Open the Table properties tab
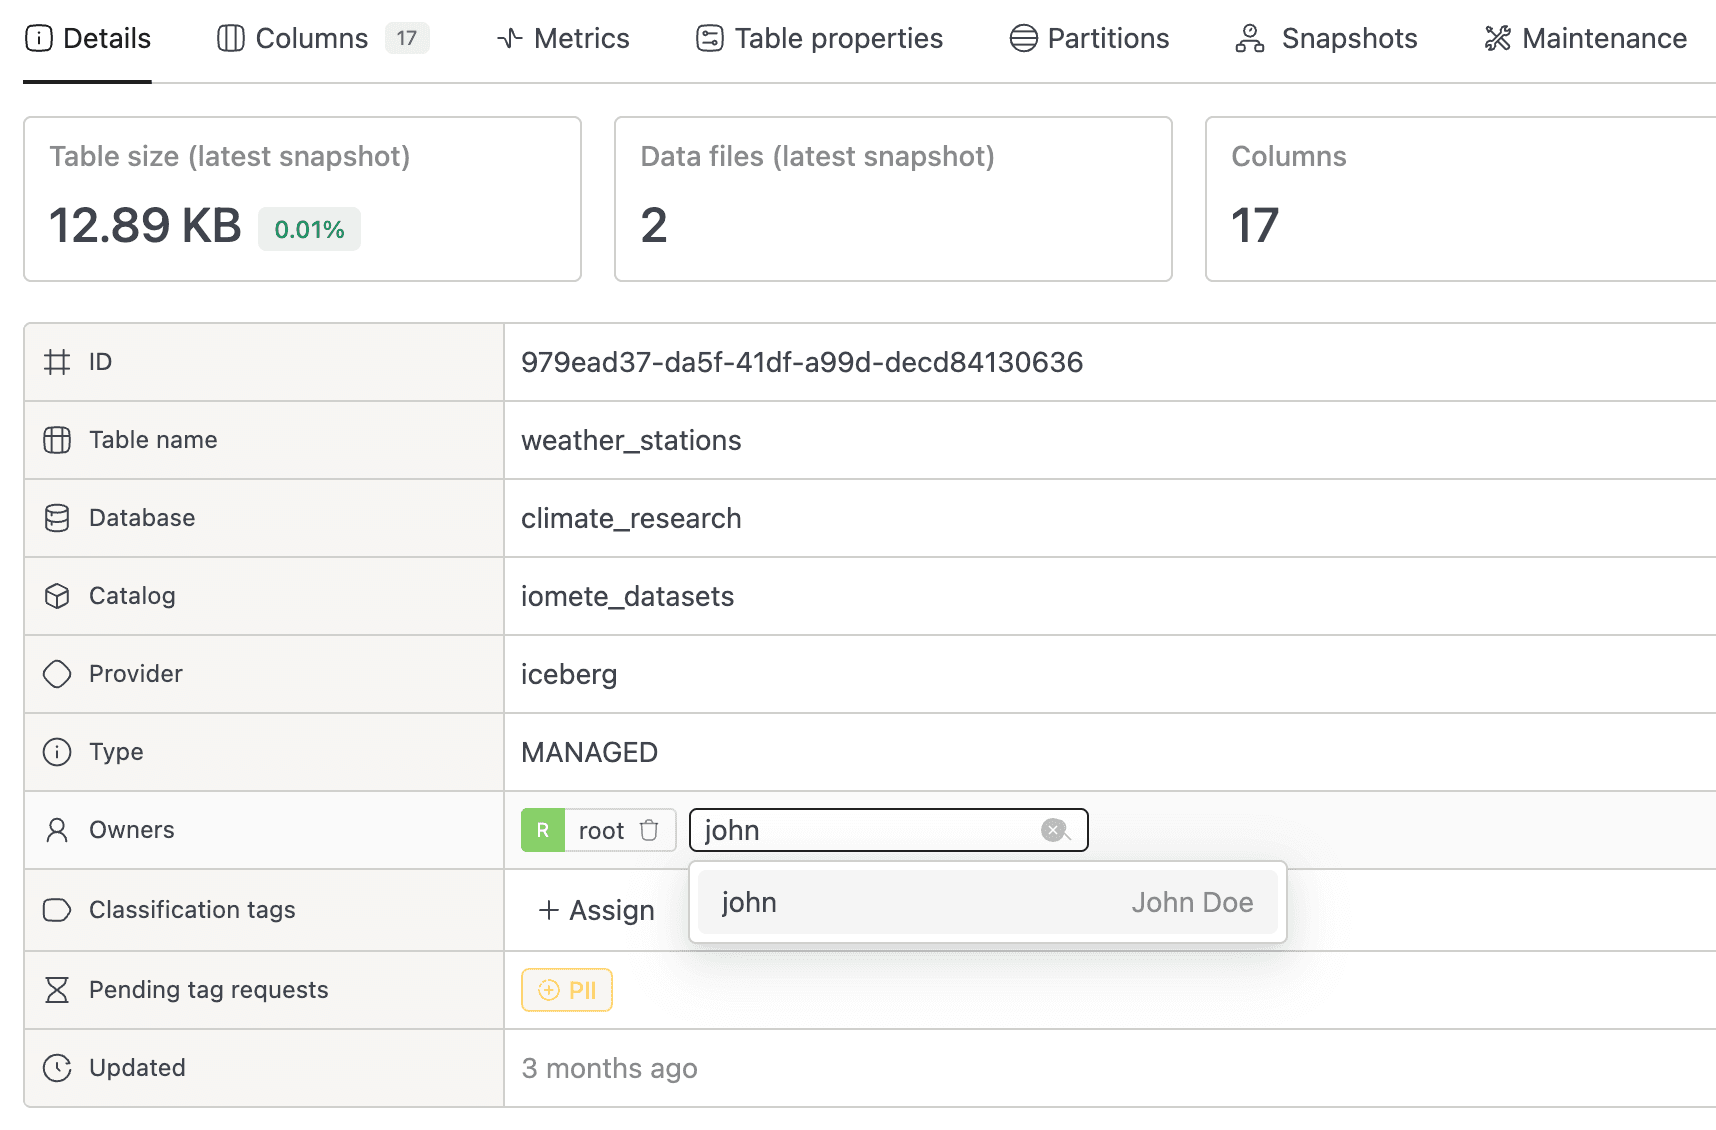 point(819,38)
